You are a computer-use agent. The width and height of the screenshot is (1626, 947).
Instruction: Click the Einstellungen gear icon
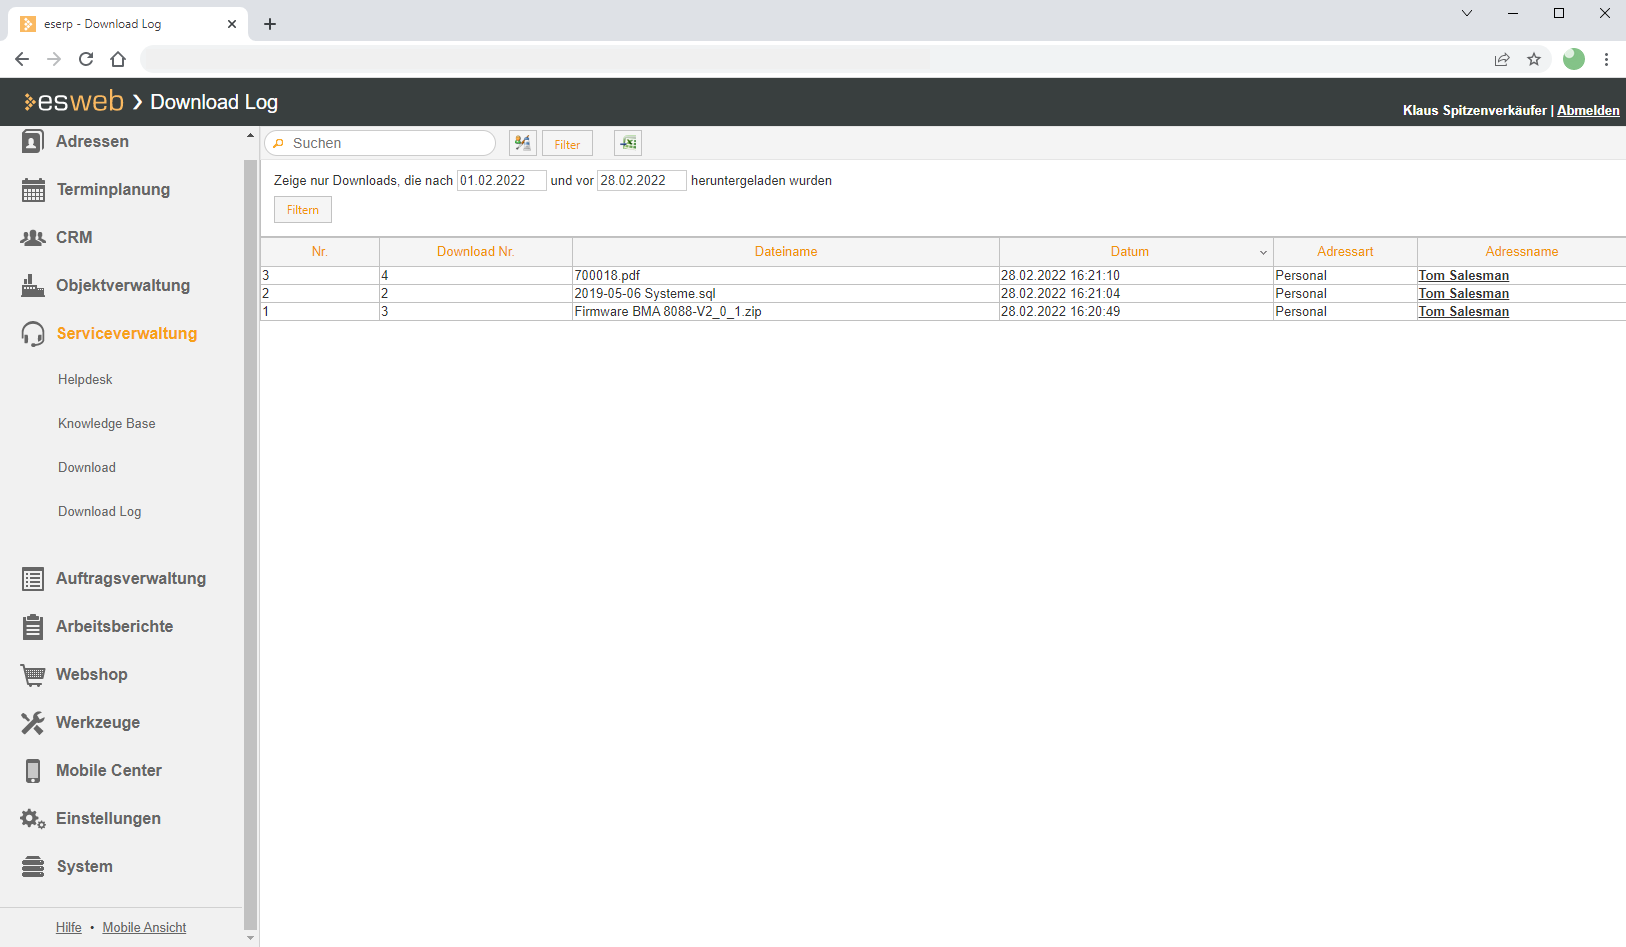(33, 819)
